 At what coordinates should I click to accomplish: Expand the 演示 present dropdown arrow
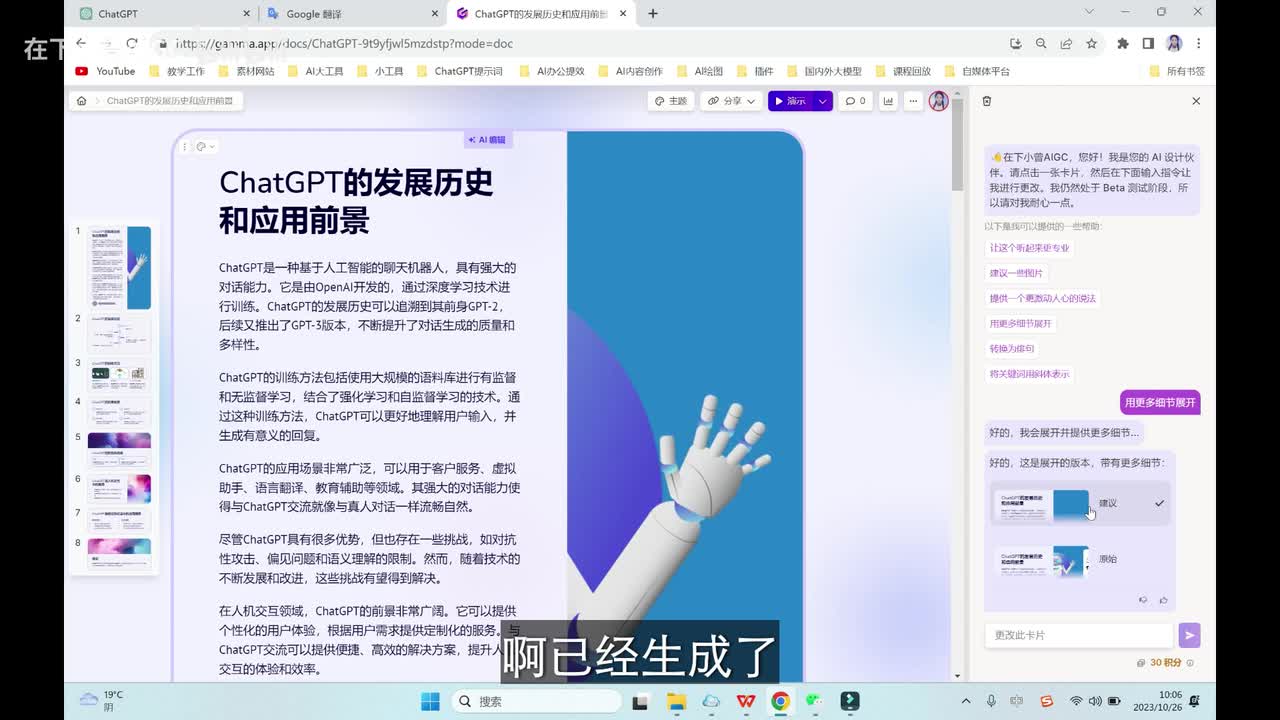pos(822,101)
